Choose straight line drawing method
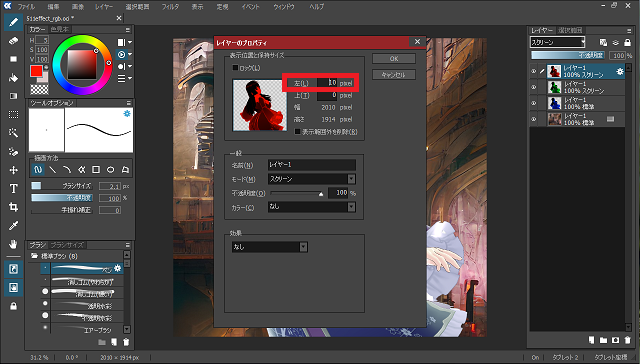This screenshot has height=364, width=640. [x=53, y=169]
